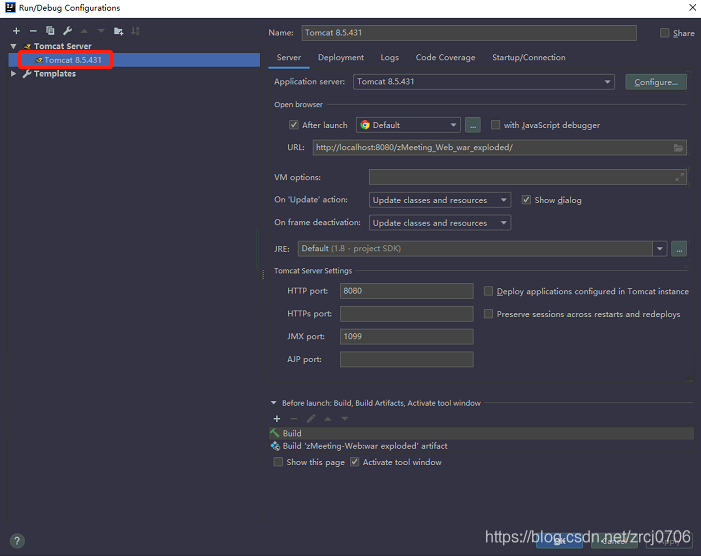
Task: Click the HTTPs port field
Action: [x=406, y=314]
